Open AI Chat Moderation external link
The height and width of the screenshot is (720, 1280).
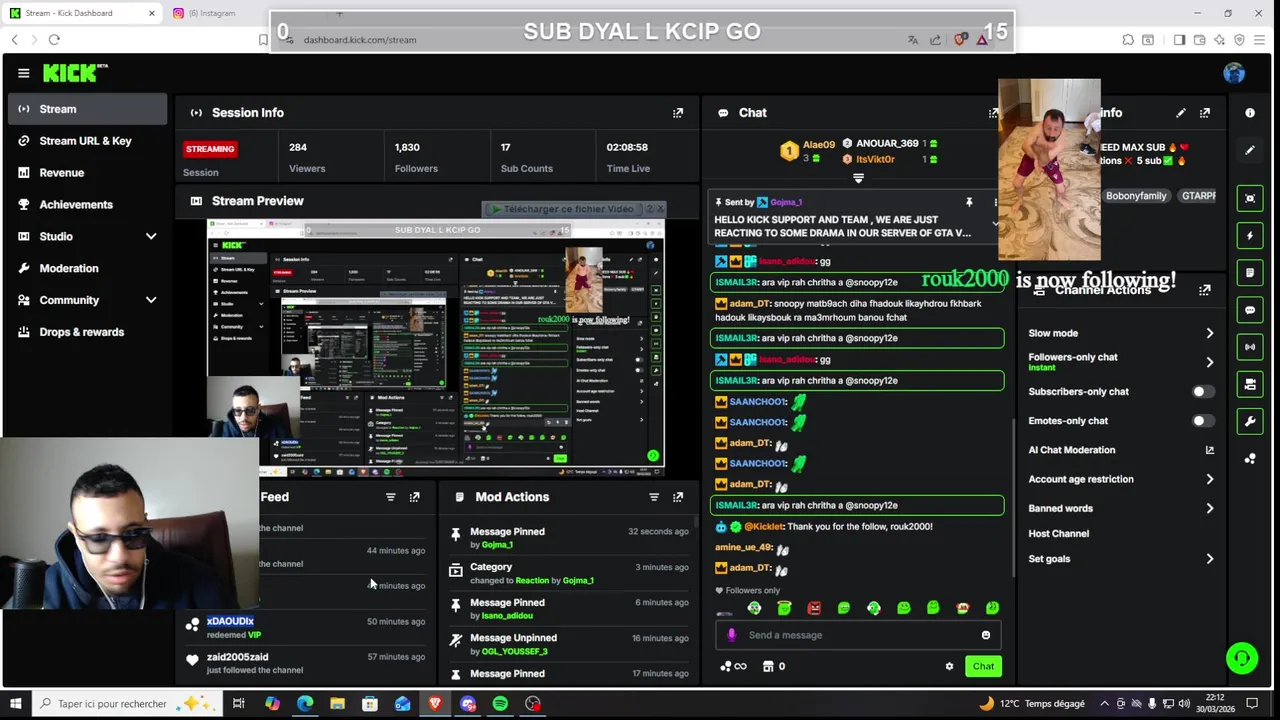(1209, 450)
